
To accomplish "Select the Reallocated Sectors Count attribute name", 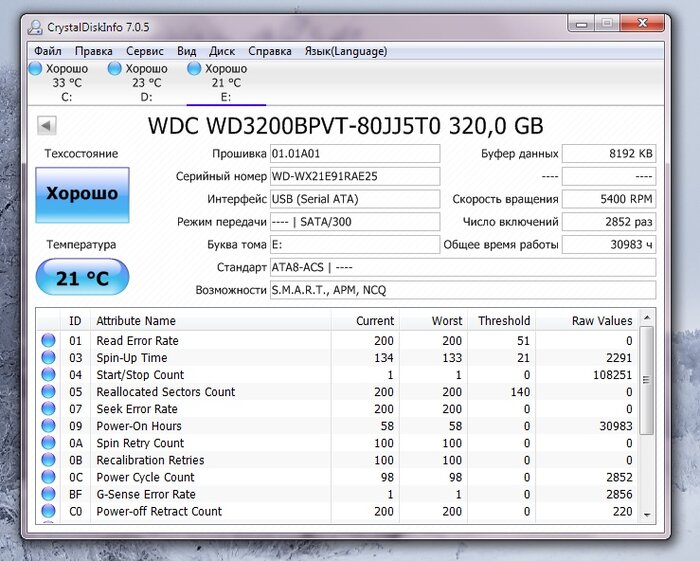I will click(166, 392).
